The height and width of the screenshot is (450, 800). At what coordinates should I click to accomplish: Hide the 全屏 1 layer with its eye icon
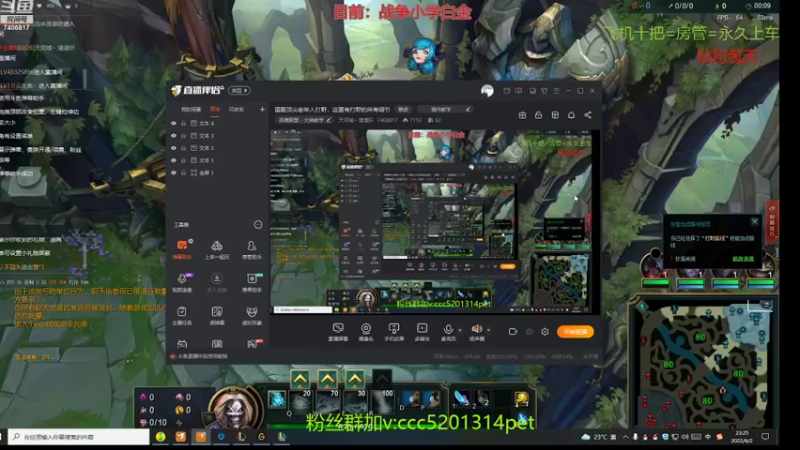point(174,173)
